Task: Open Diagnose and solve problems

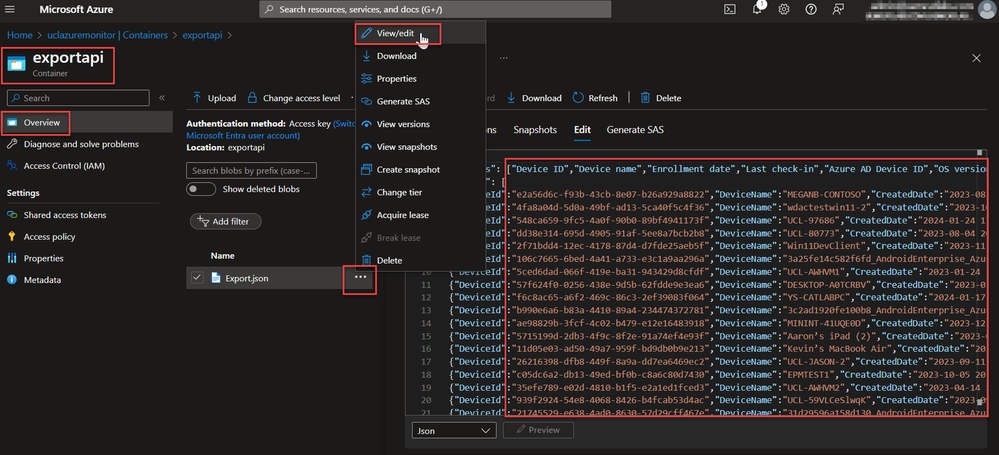Action: pos(81,144)
